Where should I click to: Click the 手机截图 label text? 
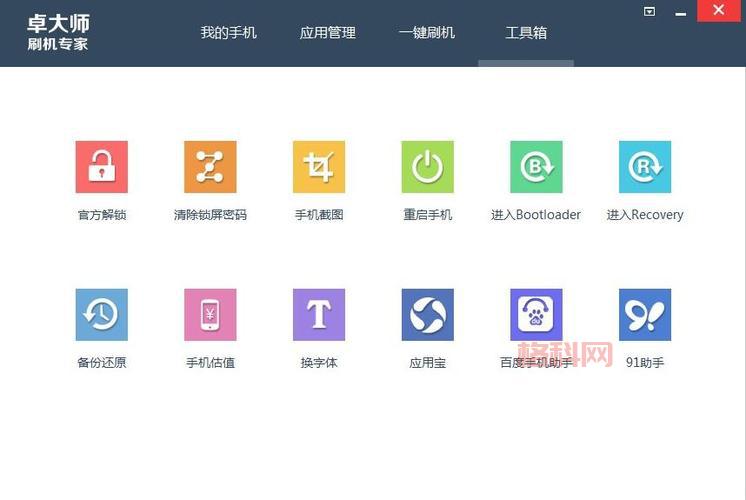click(x=319, y=215)
